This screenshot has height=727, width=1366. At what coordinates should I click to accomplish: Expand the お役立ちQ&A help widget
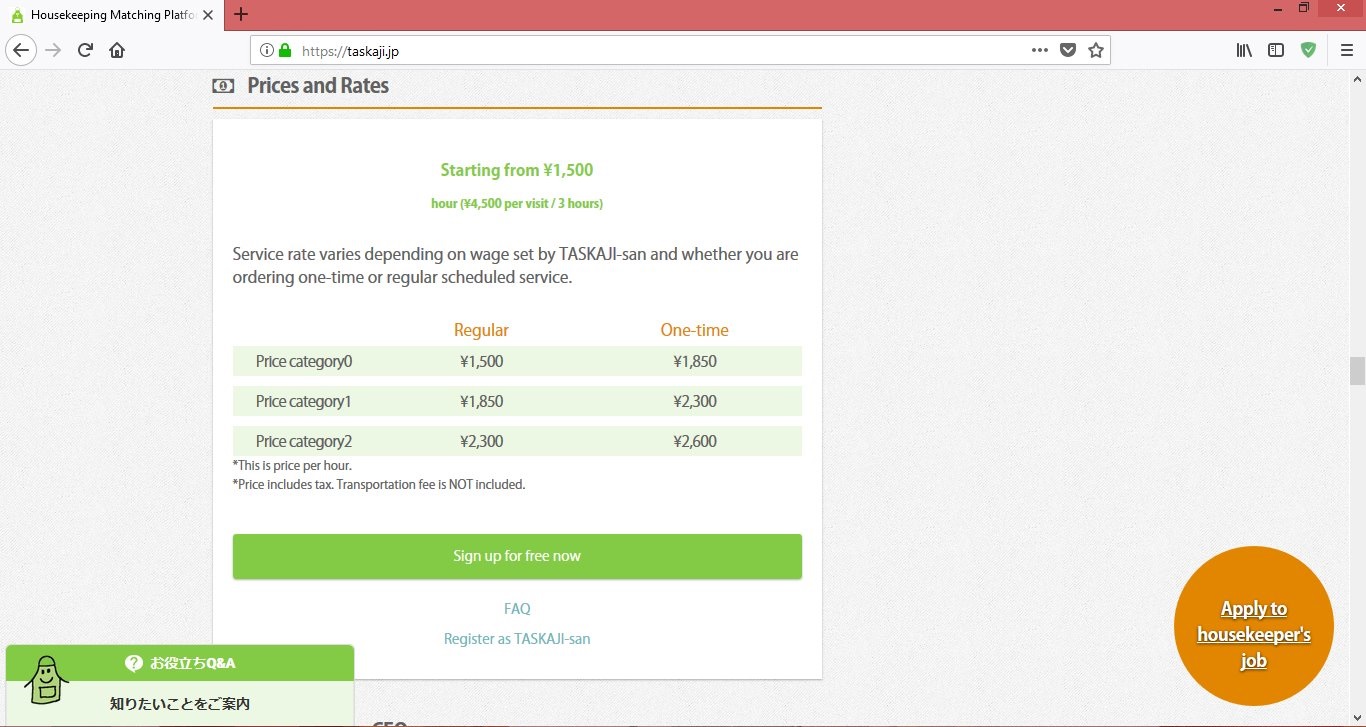click(180, 663)
